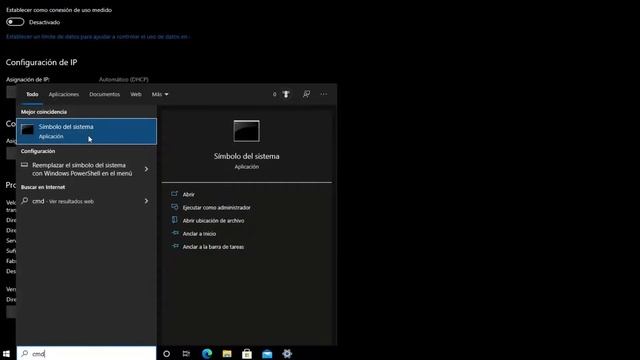Click the Configuración de IP heading

pos(41,62)
